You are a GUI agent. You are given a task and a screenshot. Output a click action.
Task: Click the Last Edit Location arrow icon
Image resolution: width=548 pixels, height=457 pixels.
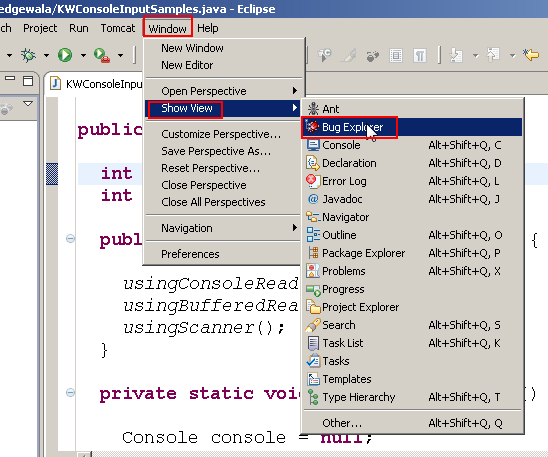coord(531,55)
